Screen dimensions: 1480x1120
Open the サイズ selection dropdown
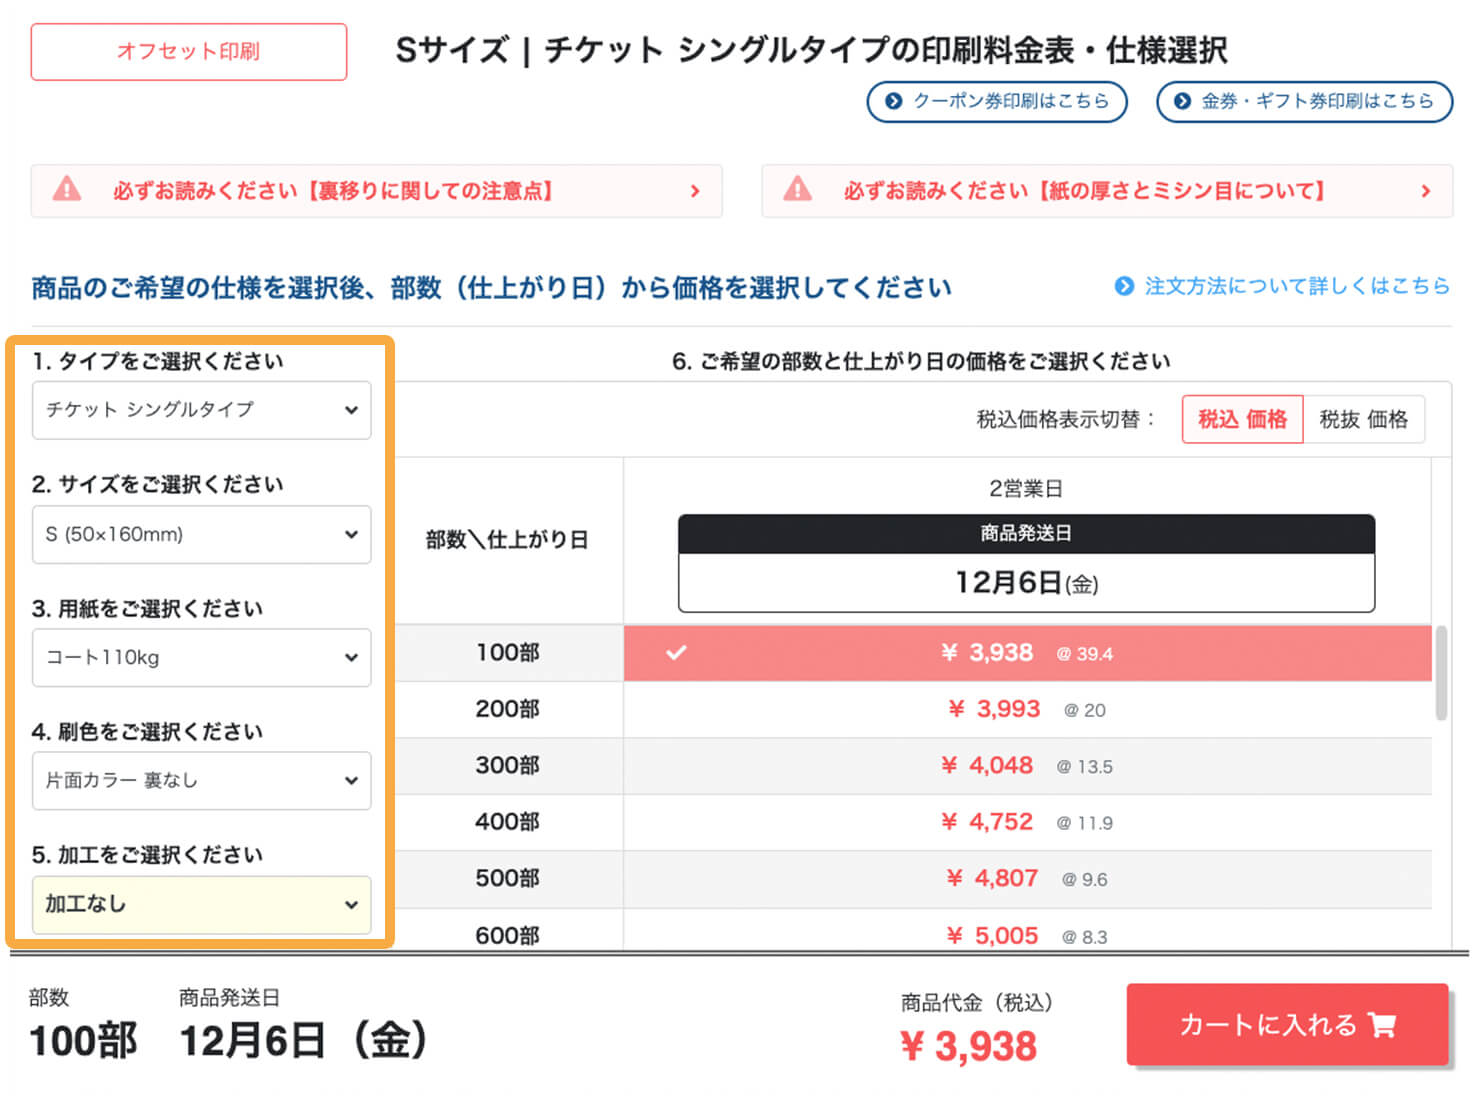click(201, 535)
